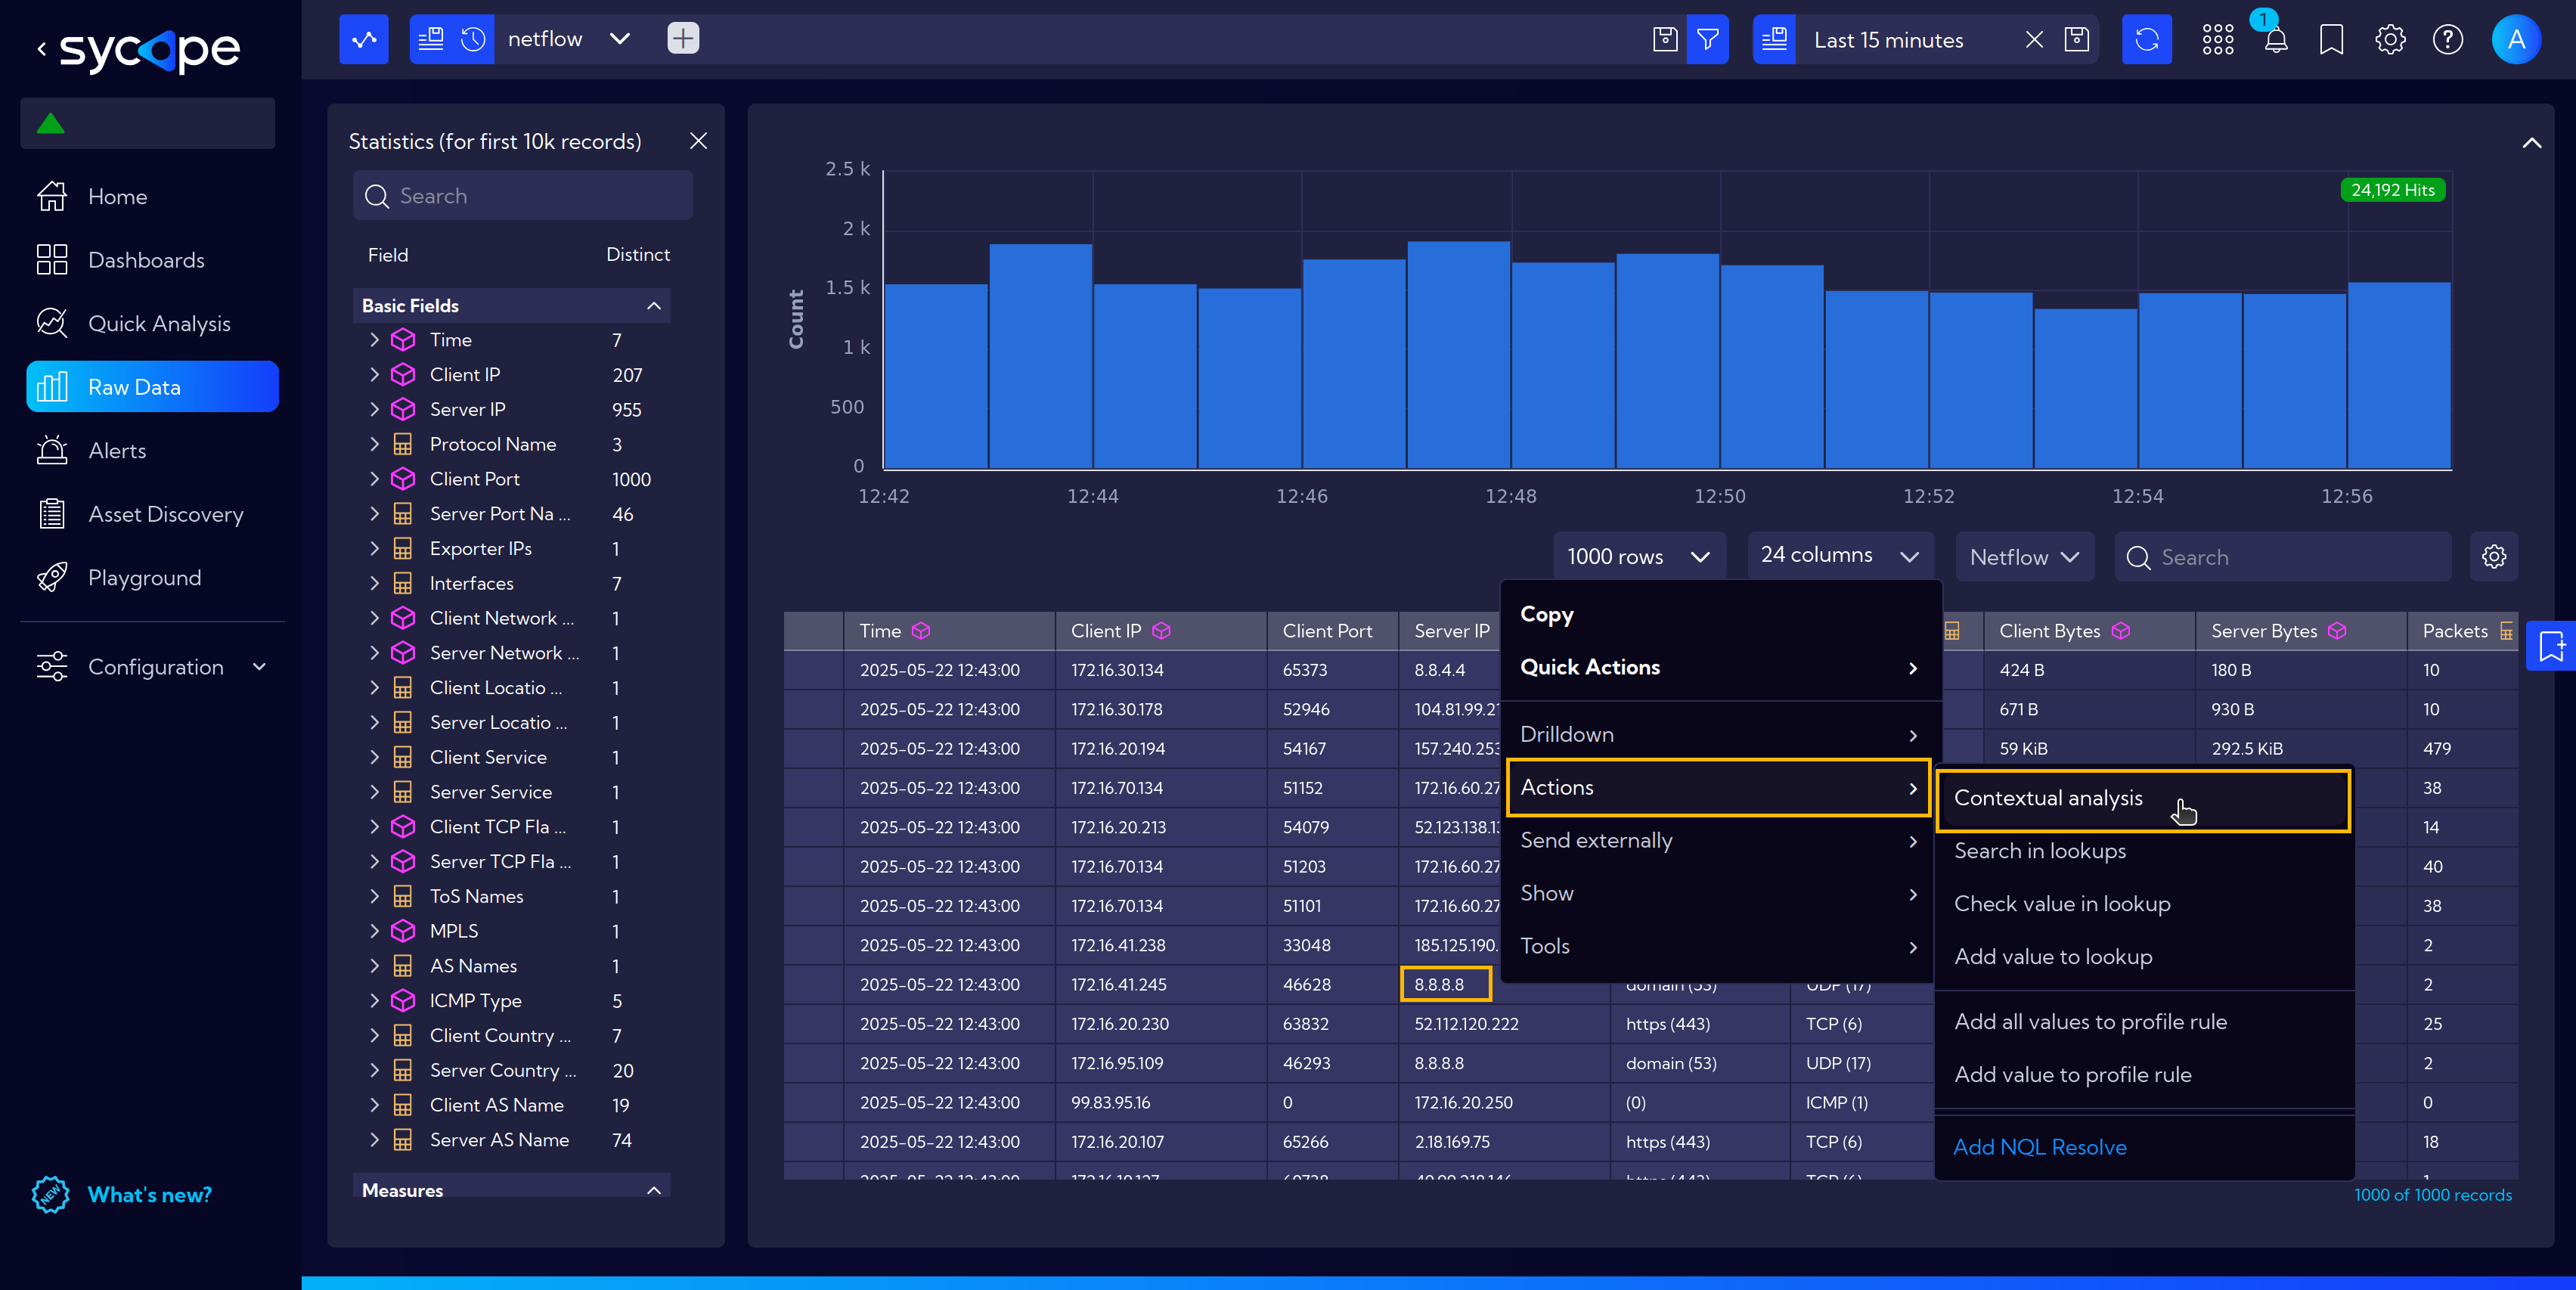Click the 24,192 Hits badge

2392,190
